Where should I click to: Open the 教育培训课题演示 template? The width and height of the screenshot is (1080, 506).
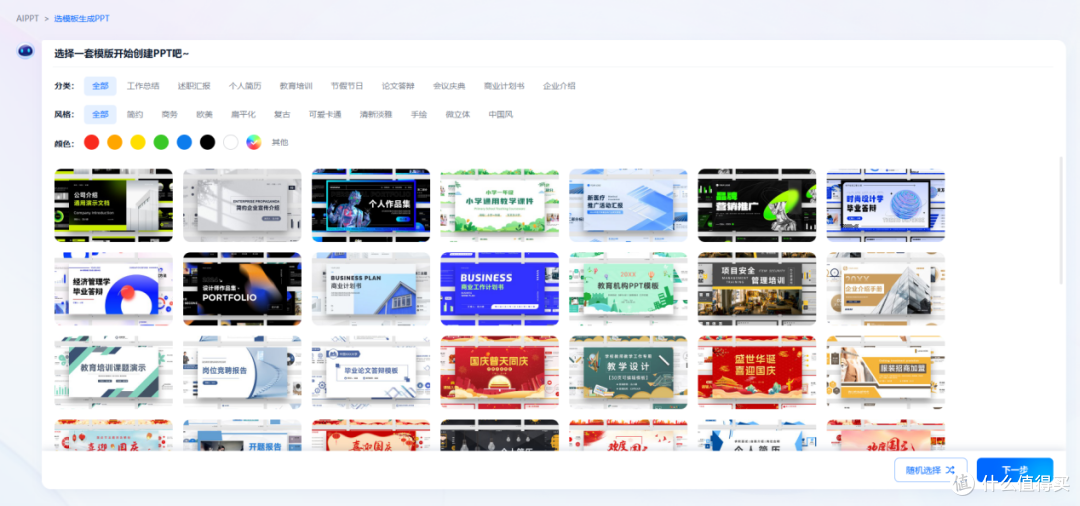tap(114, 372)
